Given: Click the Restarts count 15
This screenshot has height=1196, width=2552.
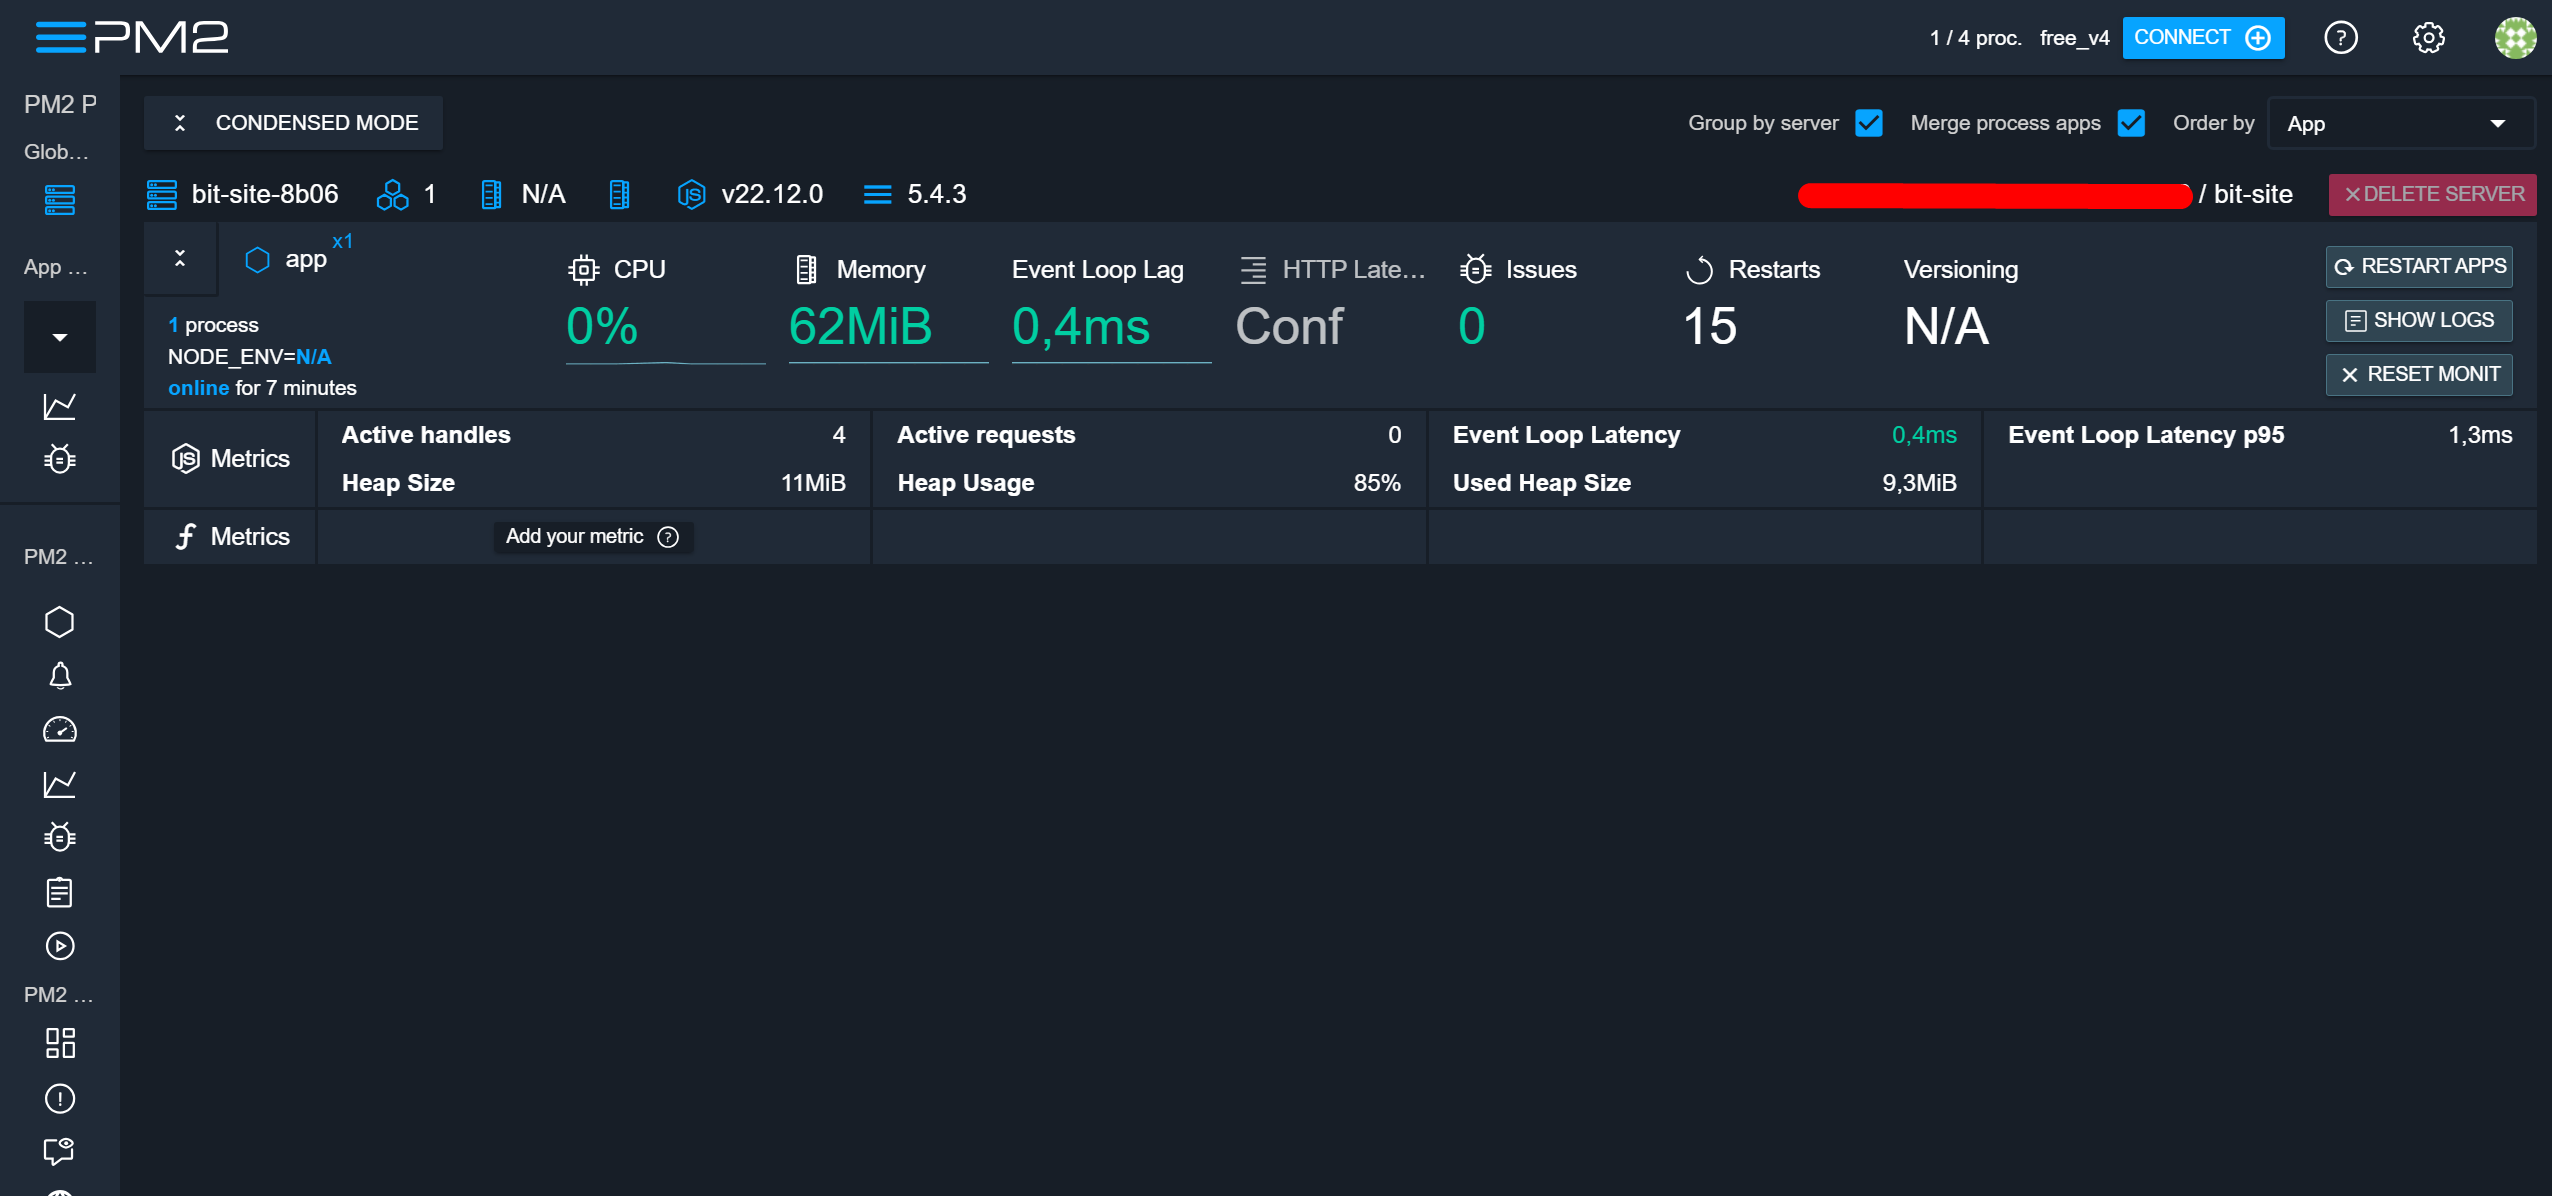Looking at the screenshot, I should 1710,327.
